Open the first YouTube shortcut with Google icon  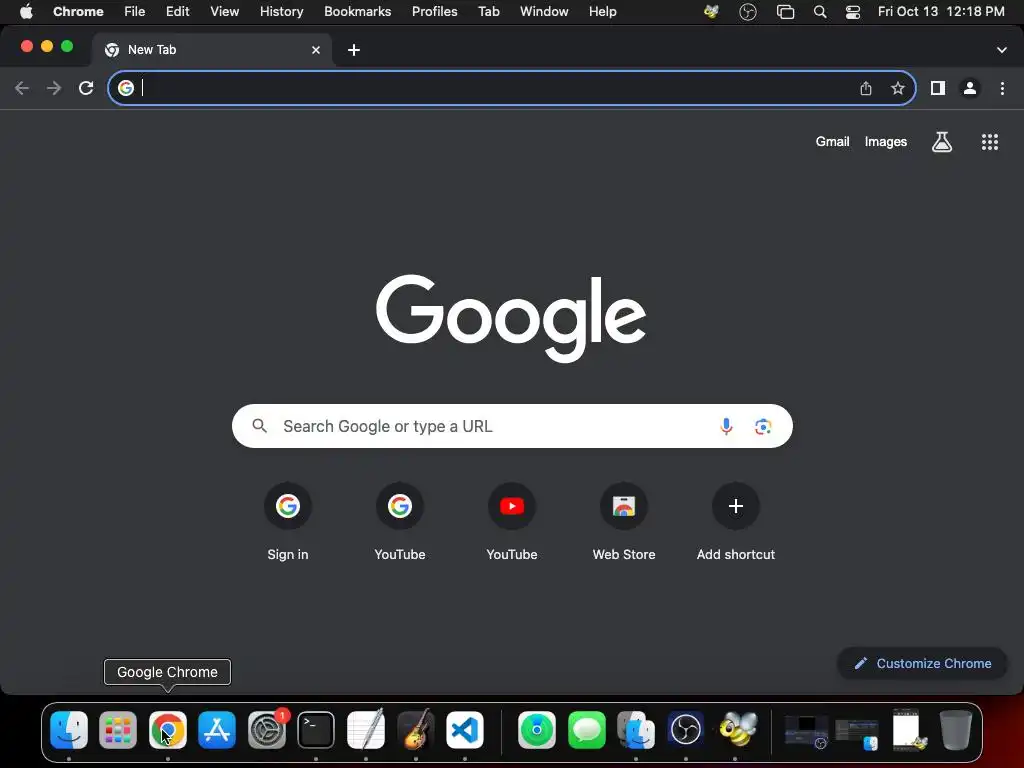click(x=400, y=521)
